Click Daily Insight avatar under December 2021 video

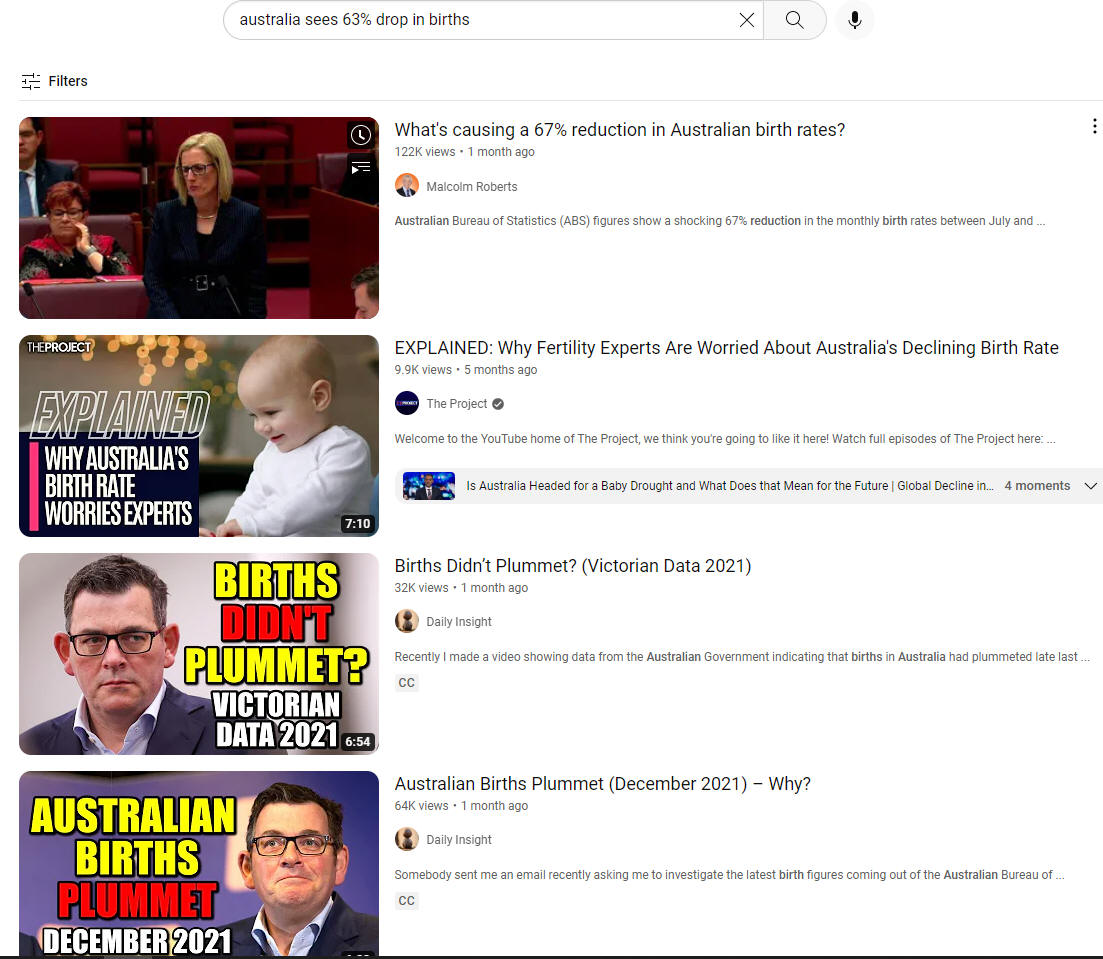coord(407,839)
